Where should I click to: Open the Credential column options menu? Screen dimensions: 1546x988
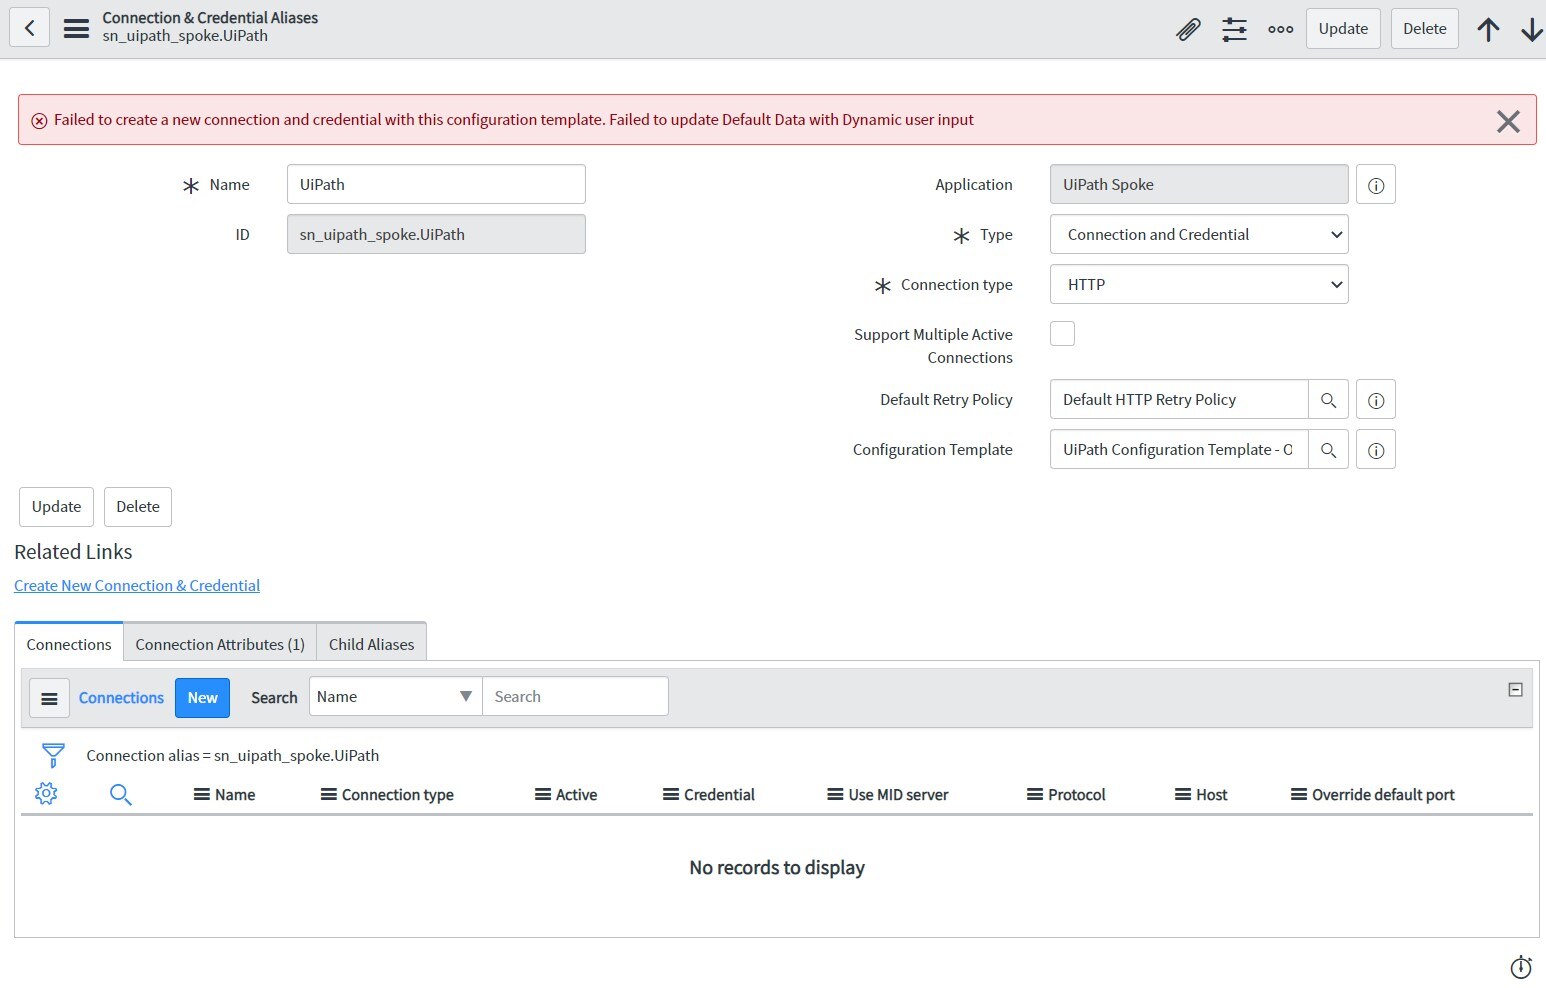point(671,795)
